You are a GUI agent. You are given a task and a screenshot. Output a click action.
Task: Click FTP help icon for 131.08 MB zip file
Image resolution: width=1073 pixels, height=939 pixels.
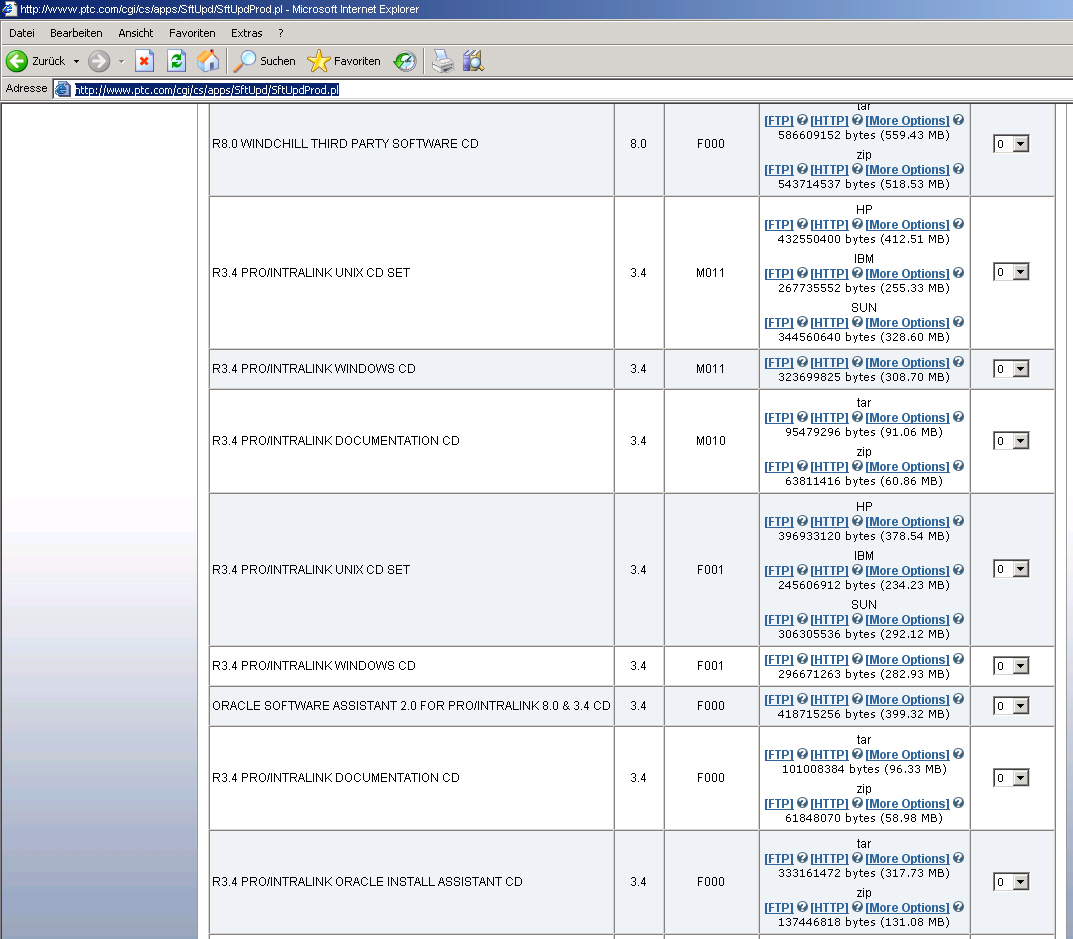click(802, 906)
